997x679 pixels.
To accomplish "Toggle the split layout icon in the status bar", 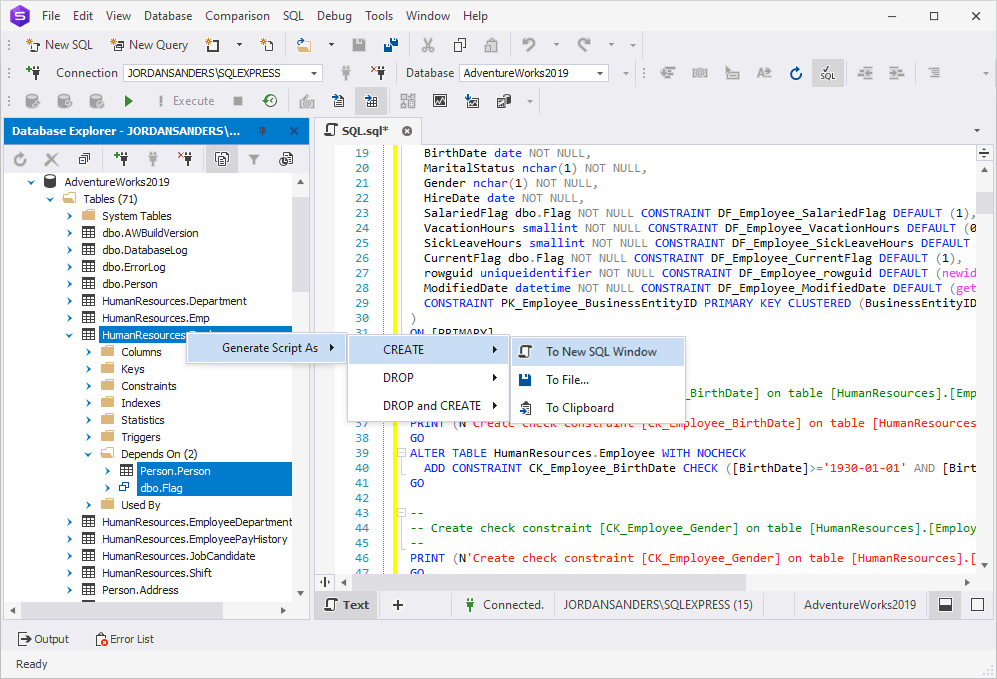I will pyautogui.click(x=945, y=605).
